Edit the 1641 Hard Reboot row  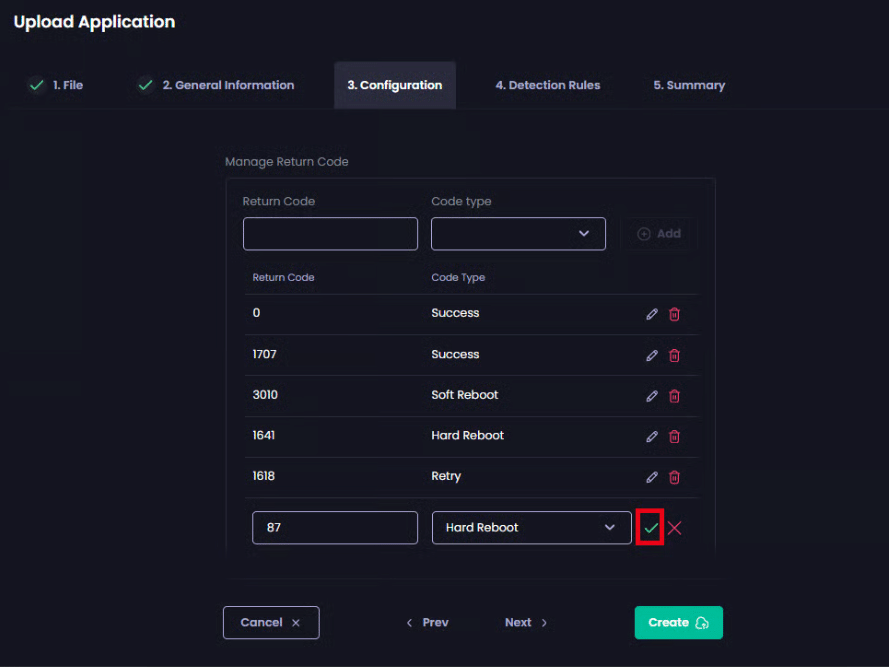pyautogui.click(x=652, y=436)
